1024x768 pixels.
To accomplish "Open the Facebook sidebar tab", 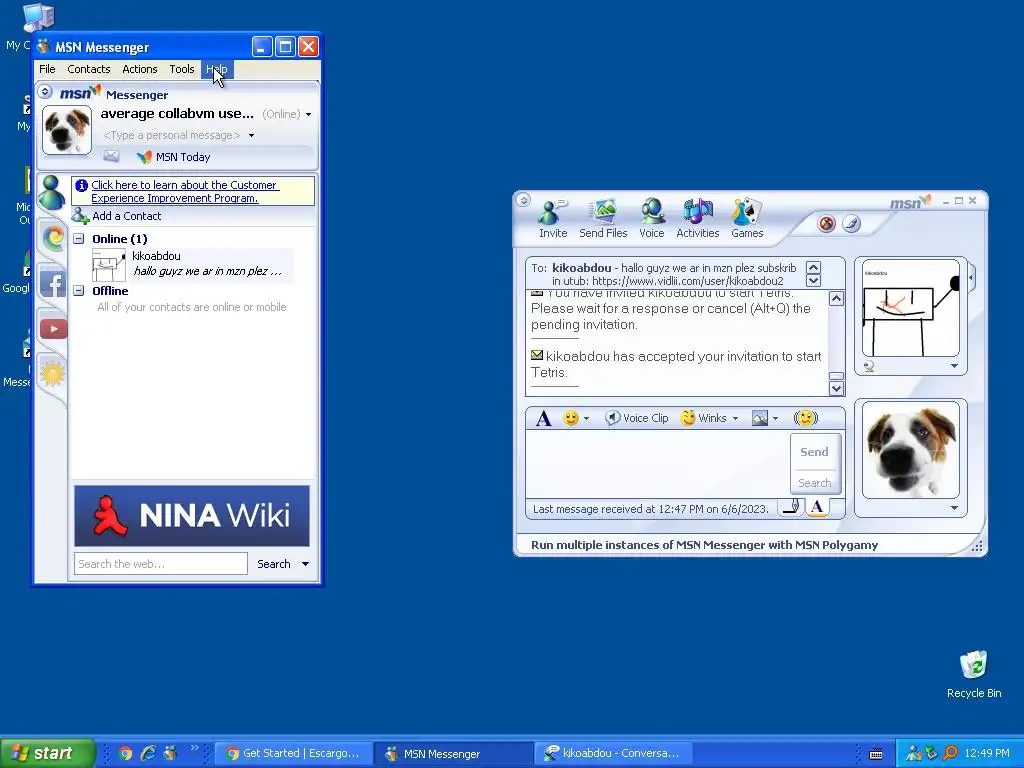I will pyautogui.click(x=54, y=284).
